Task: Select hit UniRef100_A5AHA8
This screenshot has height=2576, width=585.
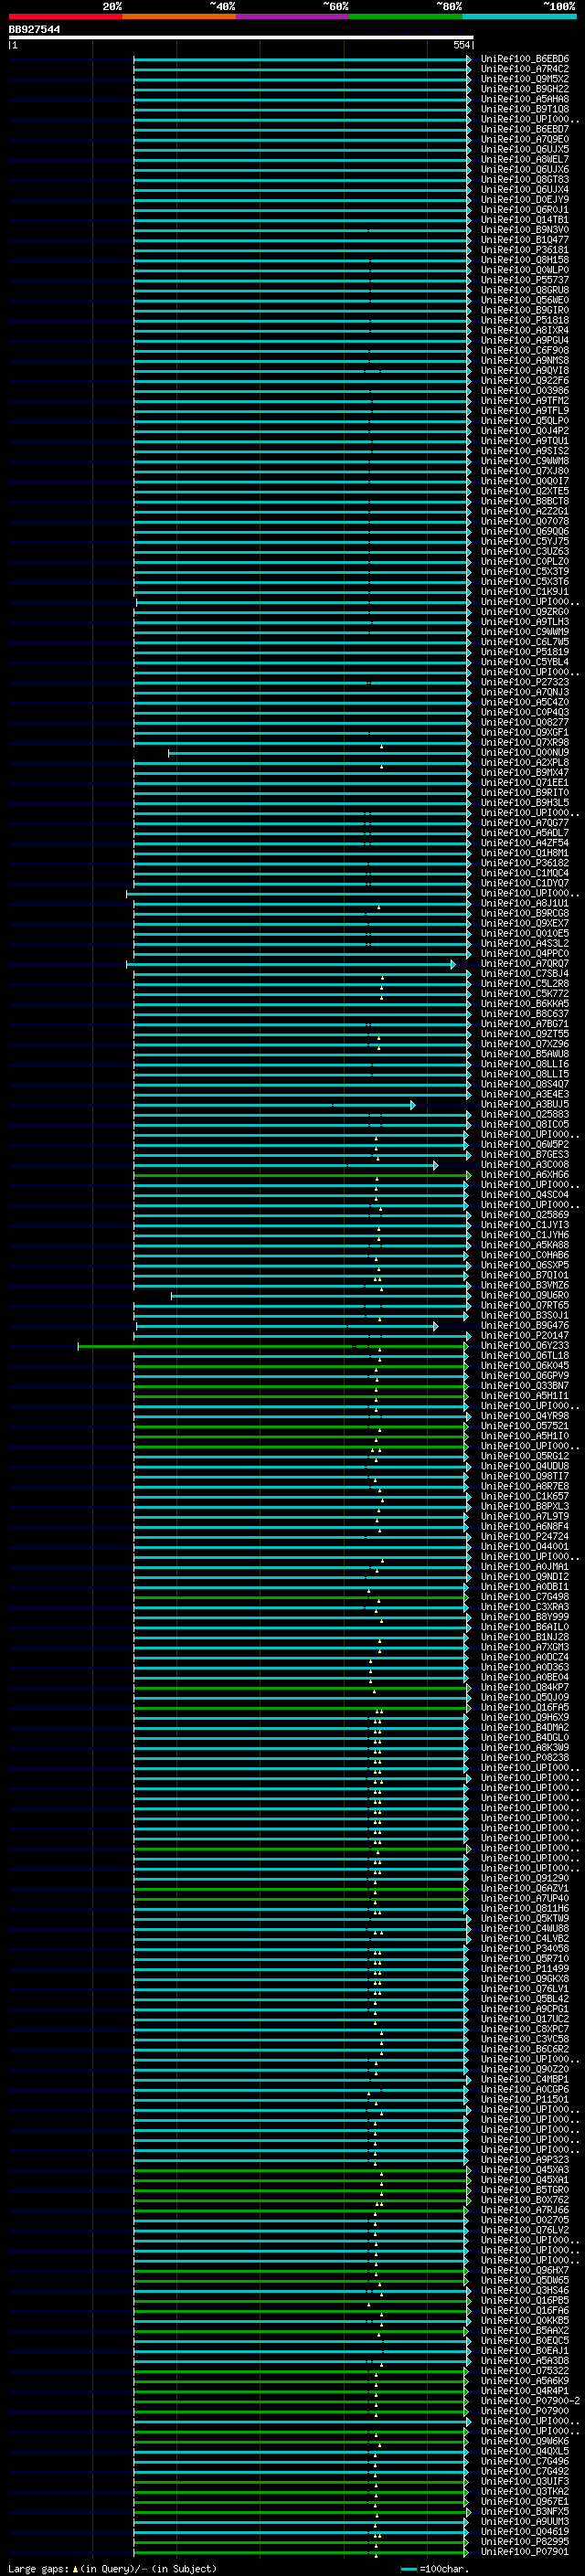Action: tap(525, 99)
